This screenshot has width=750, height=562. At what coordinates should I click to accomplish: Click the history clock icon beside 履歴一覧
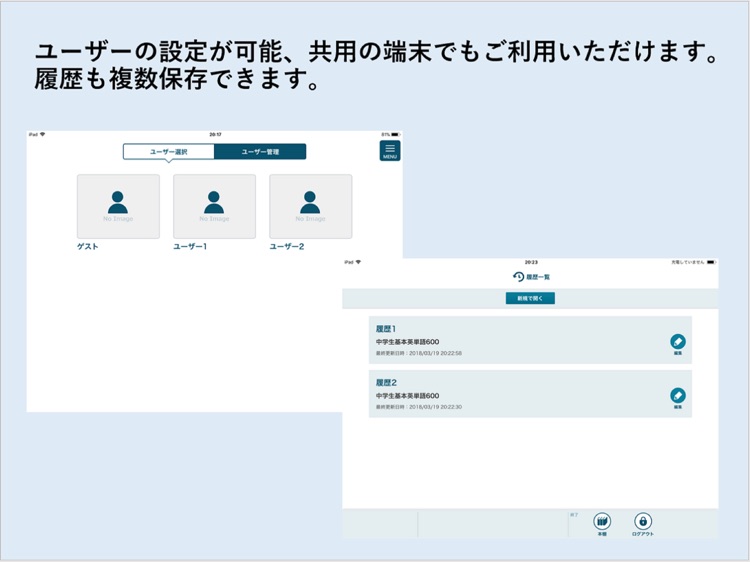coord(518,276)
